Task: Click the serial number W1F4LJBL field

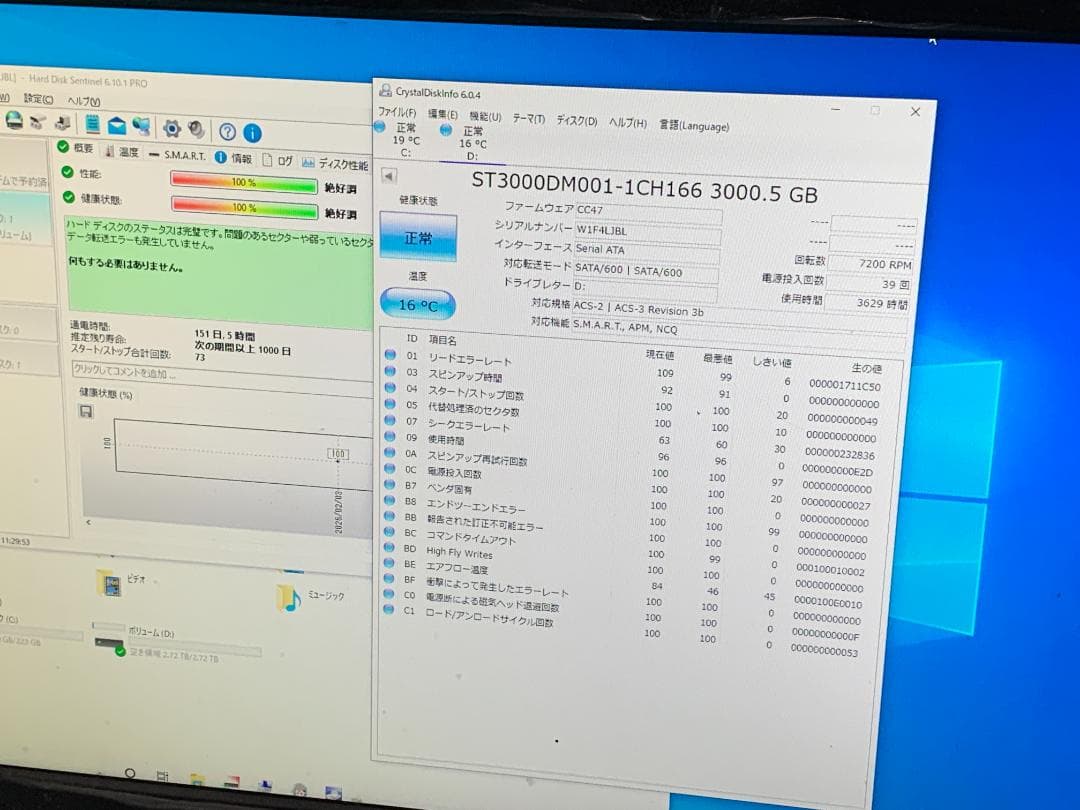Action: coord(648,232)
